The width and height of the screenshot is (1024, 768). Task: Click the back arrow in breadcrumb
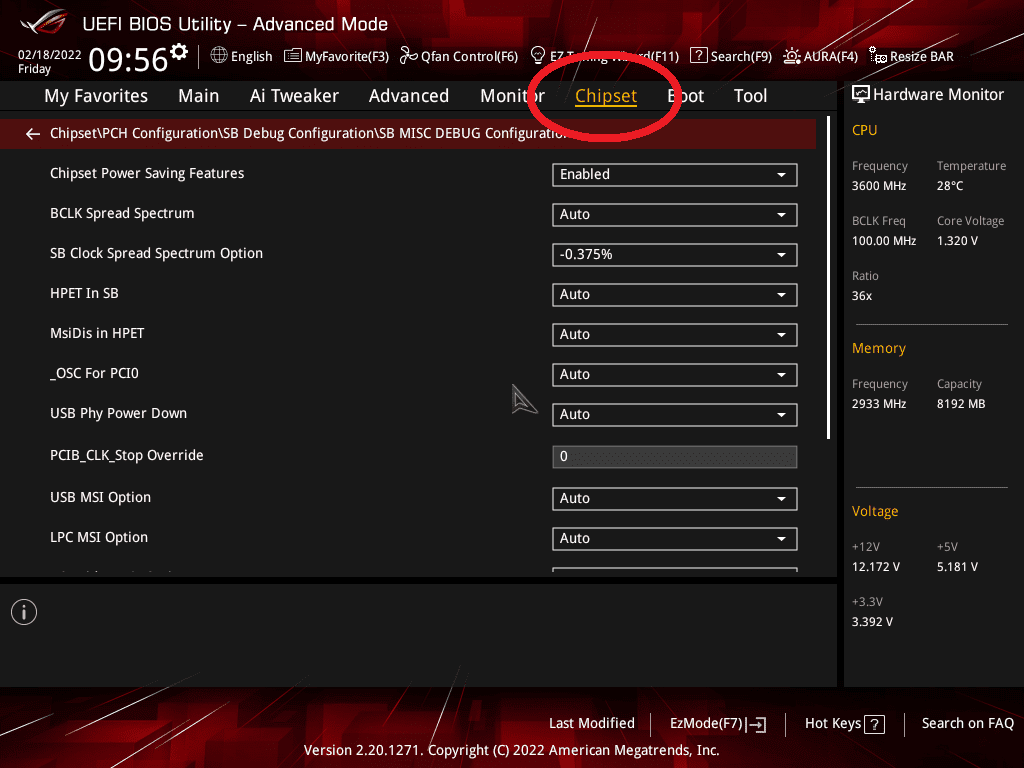32,134
